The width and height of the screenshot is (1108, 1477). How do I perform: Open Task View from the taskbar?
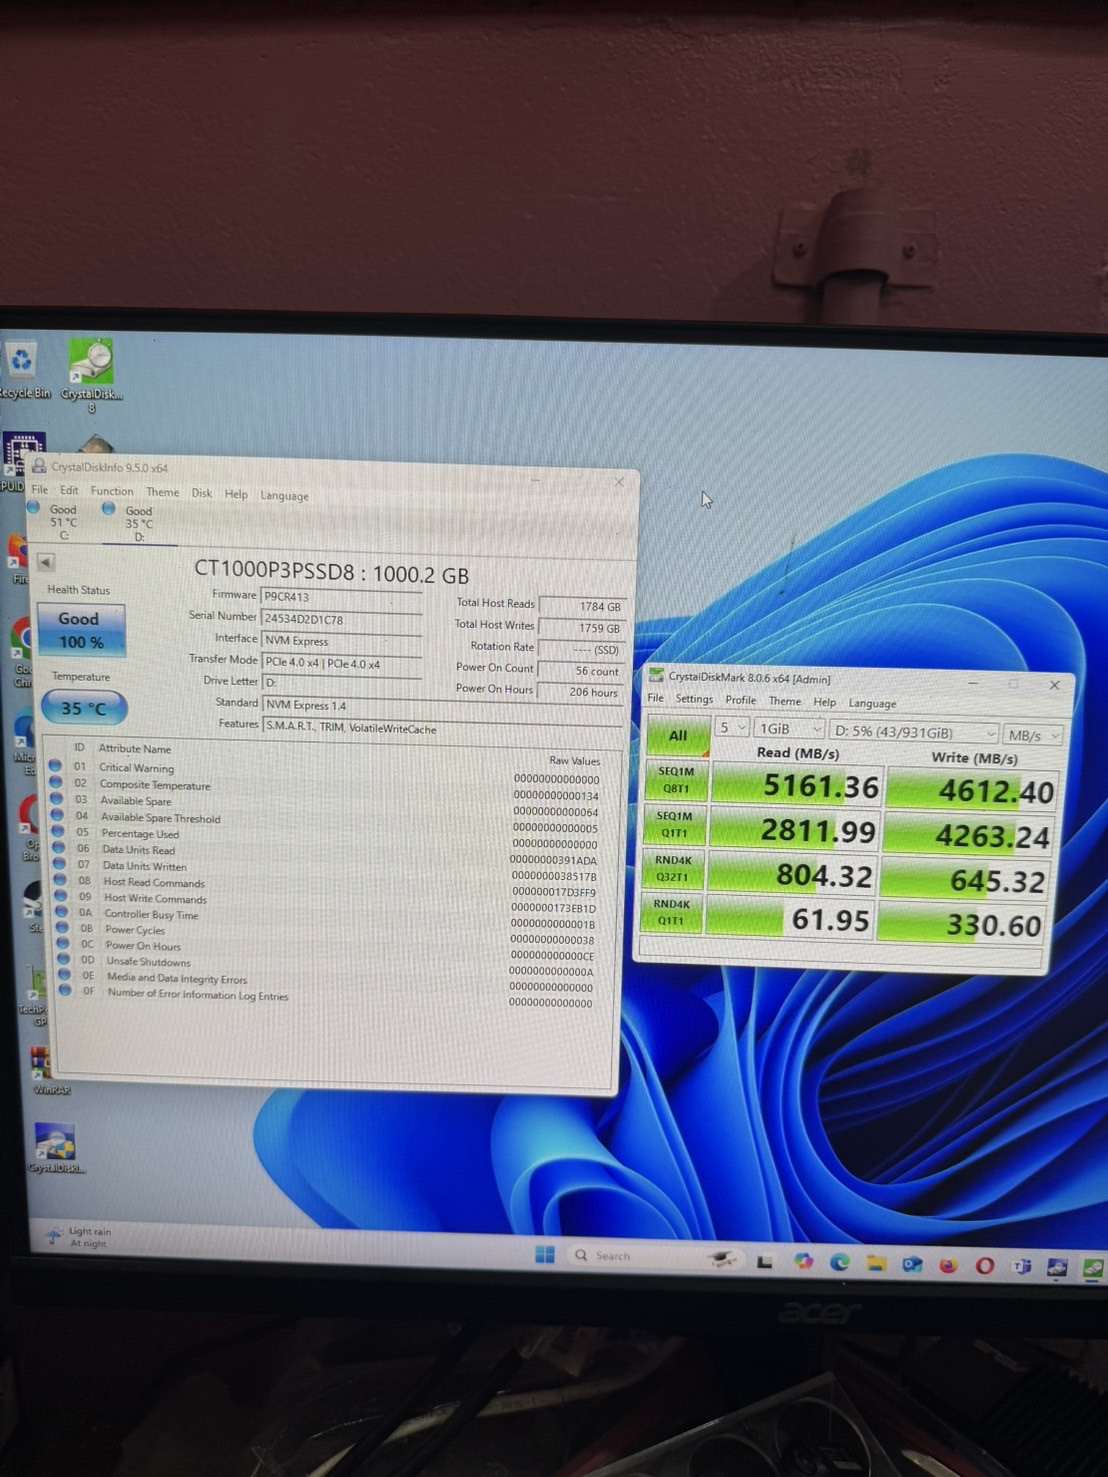coord(765,1262)
